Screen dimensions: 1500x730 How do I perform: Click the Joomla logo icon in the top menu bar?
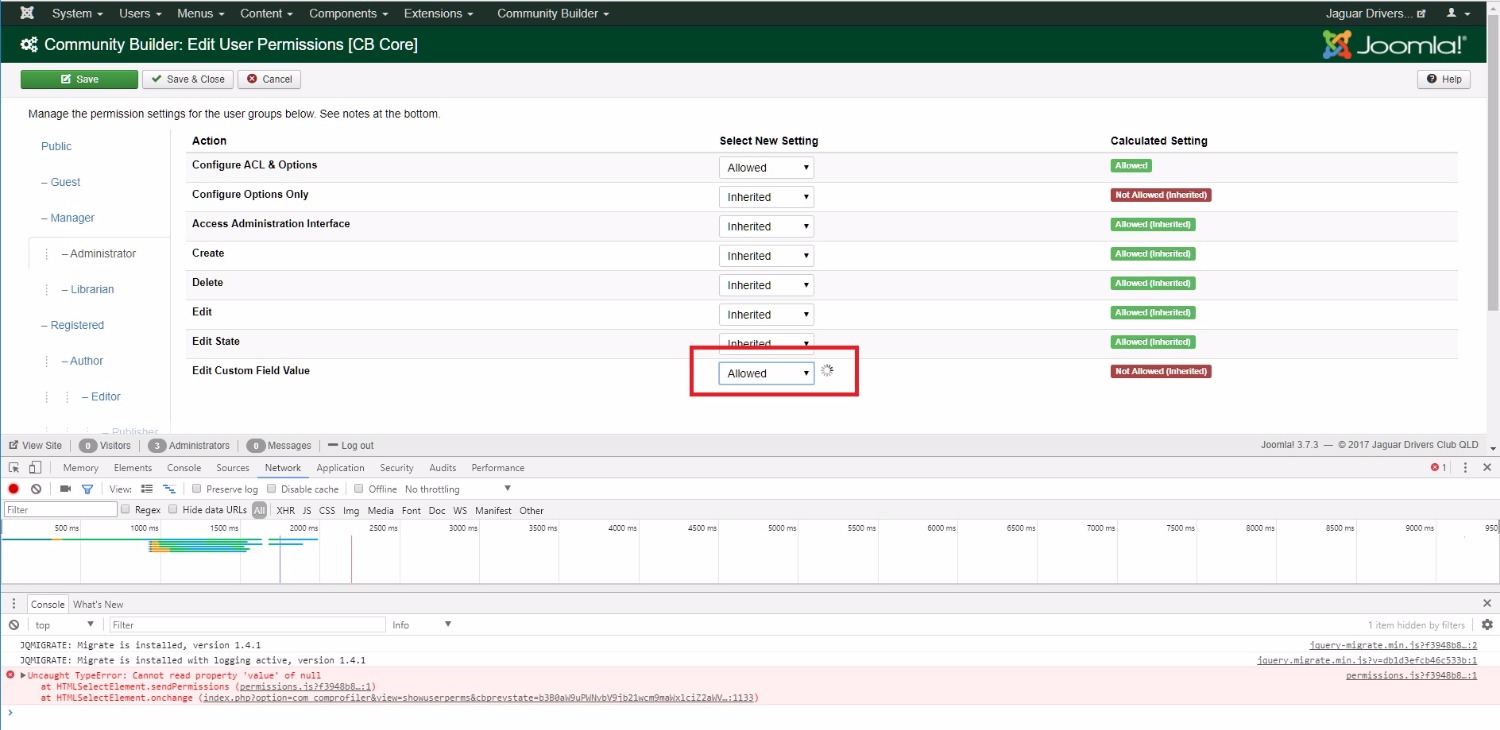[x=27, y=13]
